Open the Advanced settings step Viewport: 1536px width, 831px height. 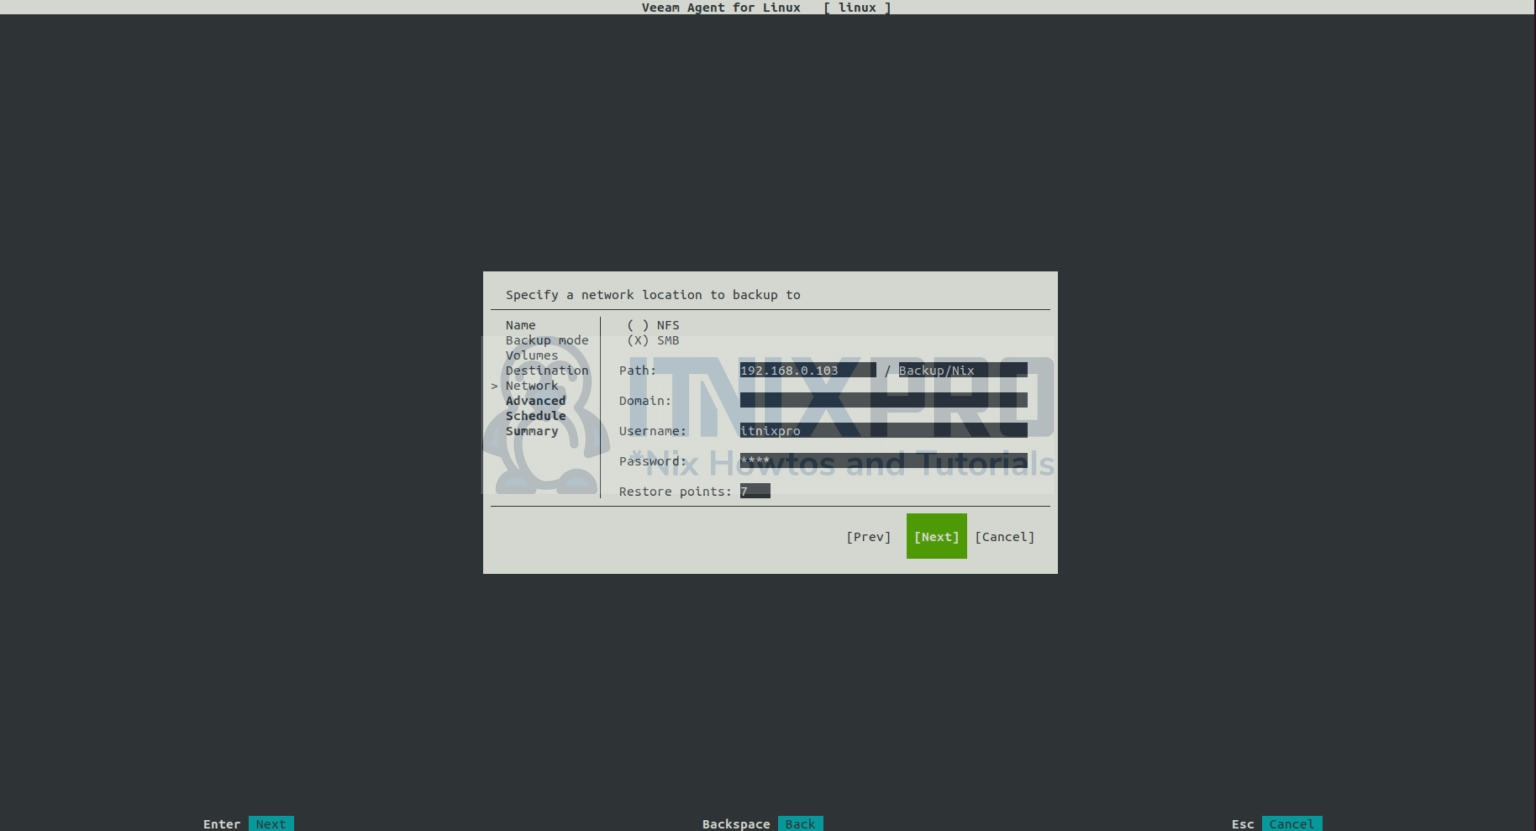pyautogui.click(x=536, y=400)
